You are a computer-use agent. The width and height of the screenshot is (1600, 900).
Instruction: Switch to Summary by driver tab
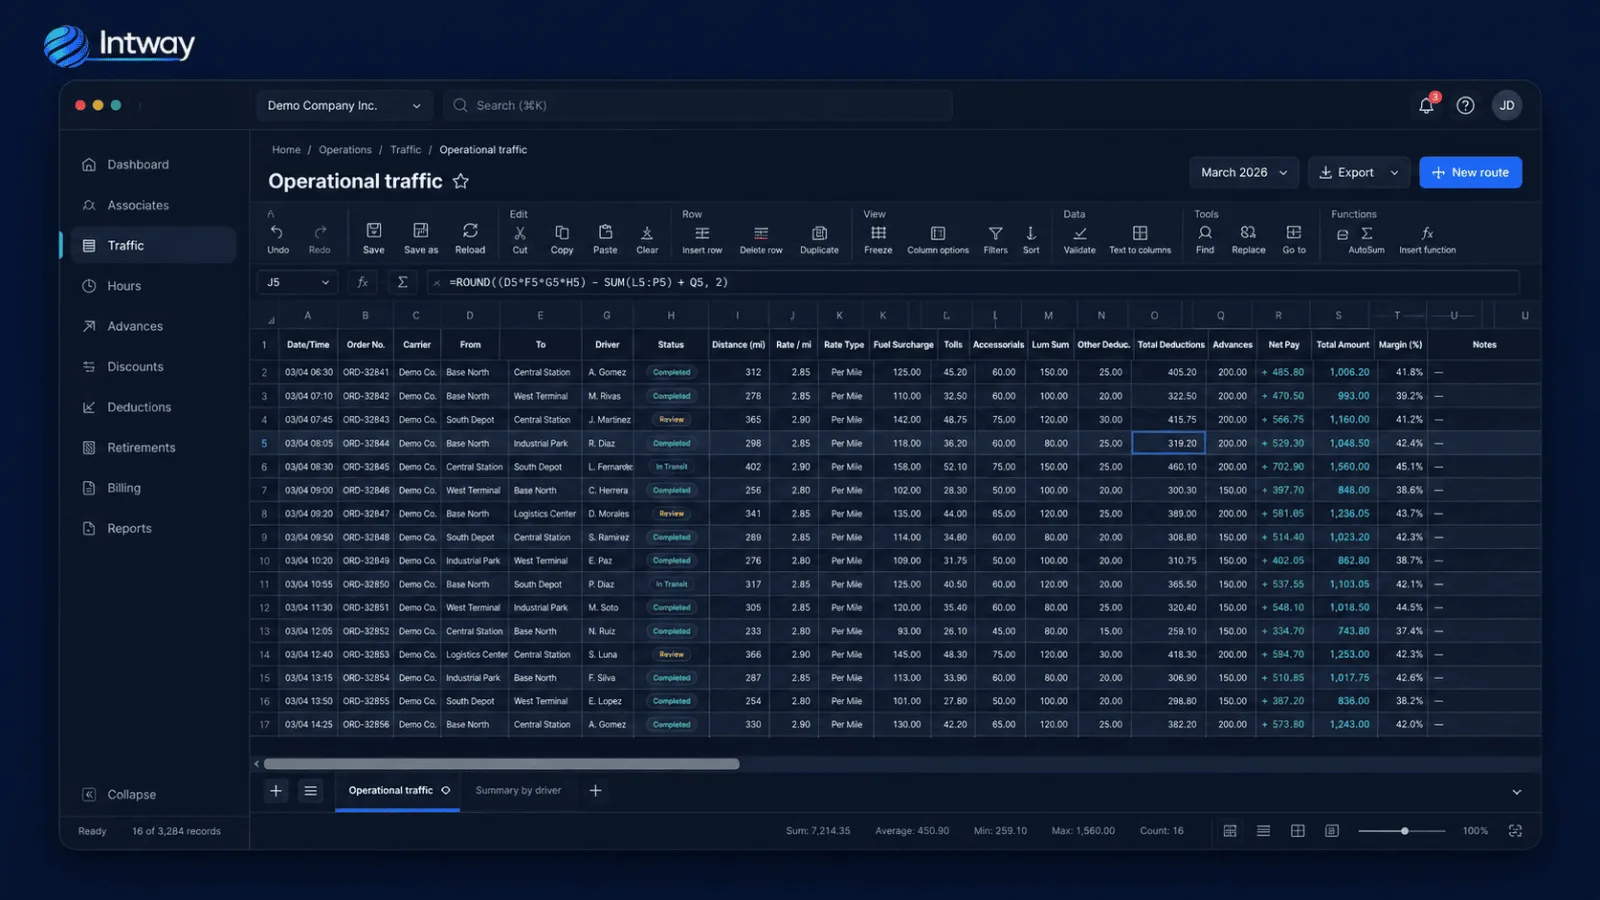(x=518, y=790)
